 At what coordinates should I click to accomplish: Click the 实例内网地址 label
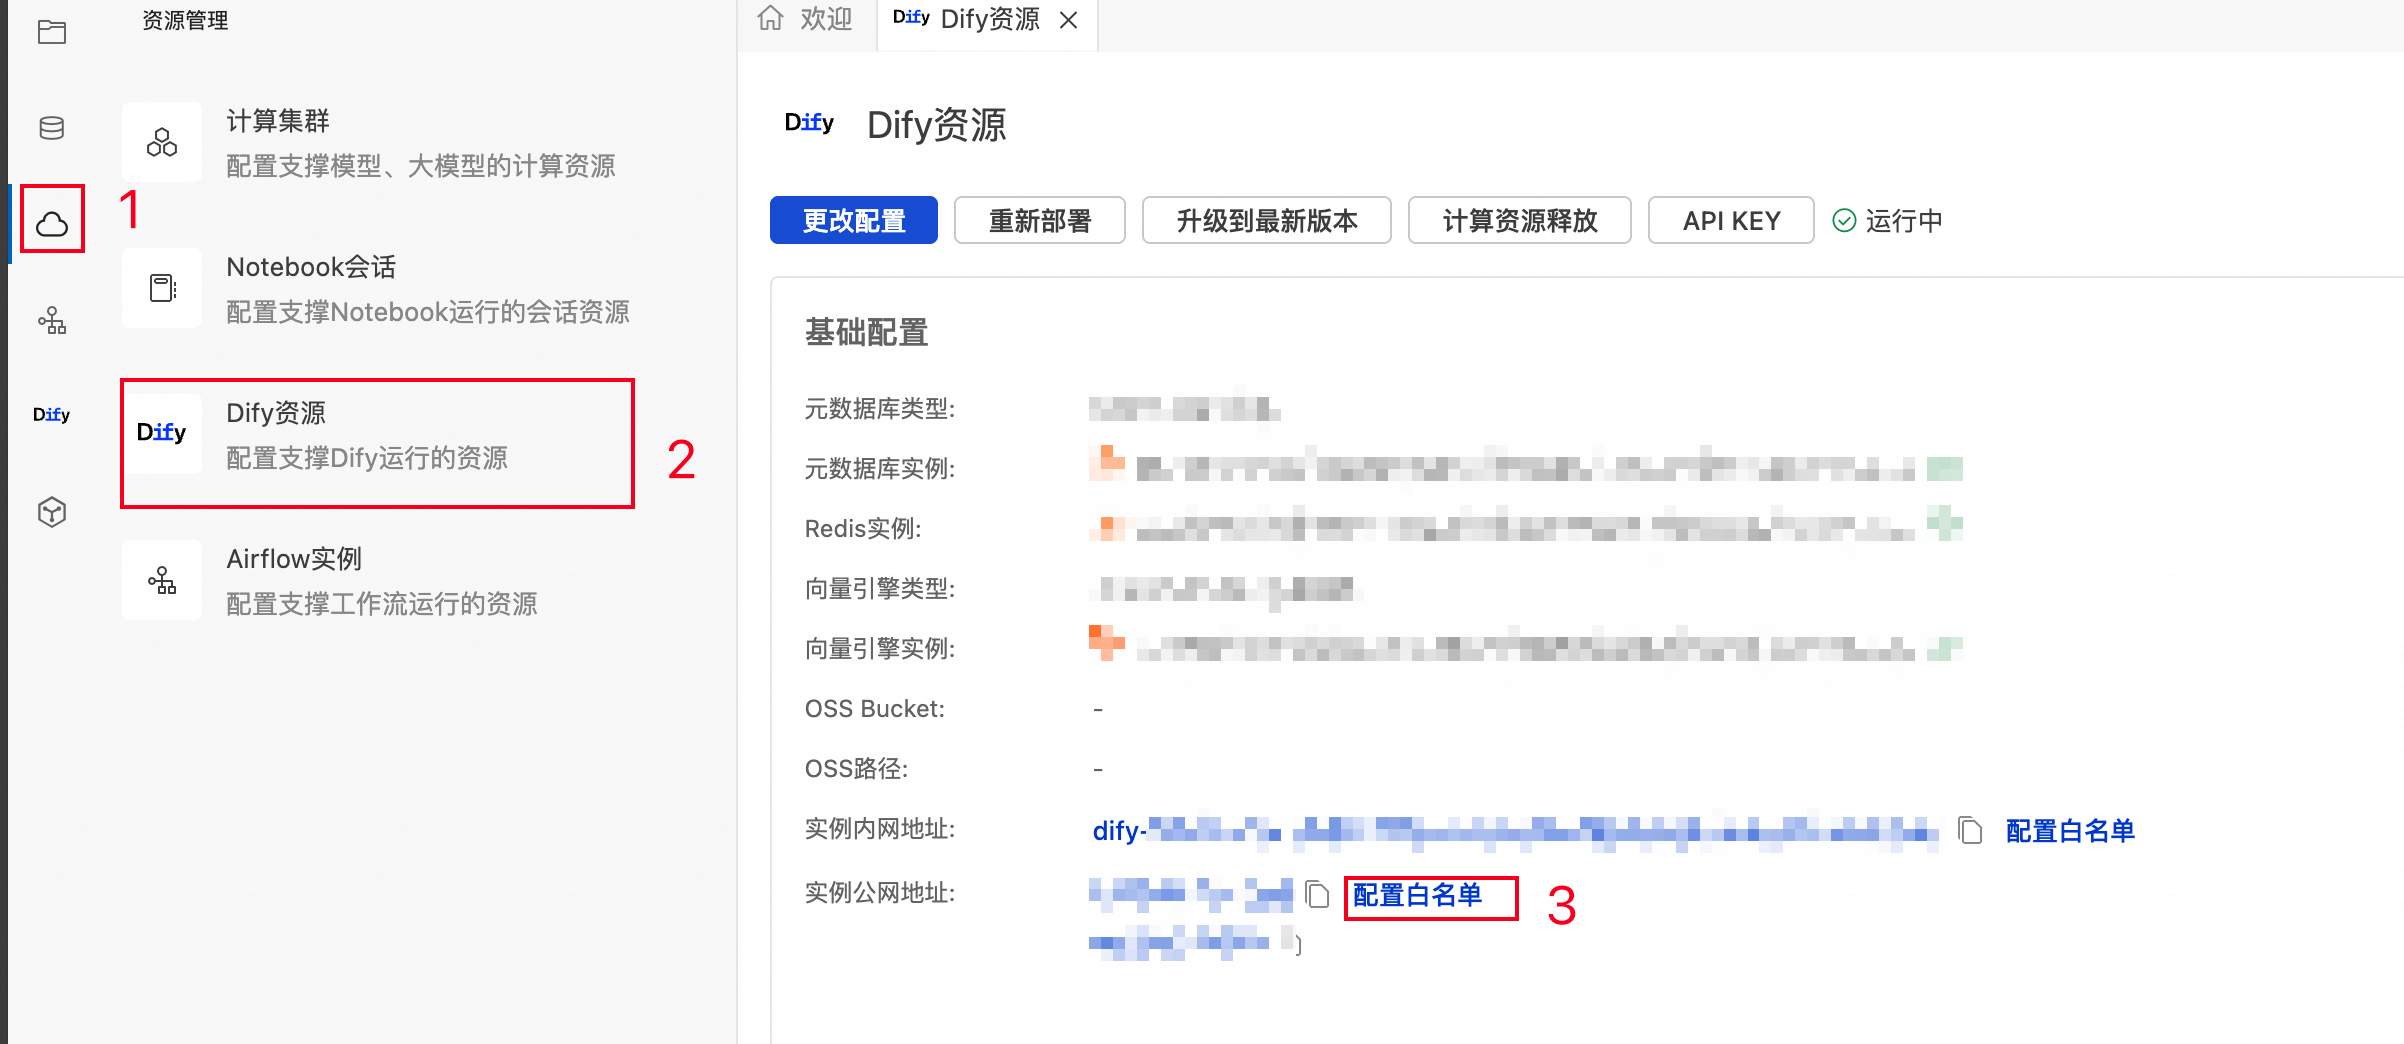[880, 829]
